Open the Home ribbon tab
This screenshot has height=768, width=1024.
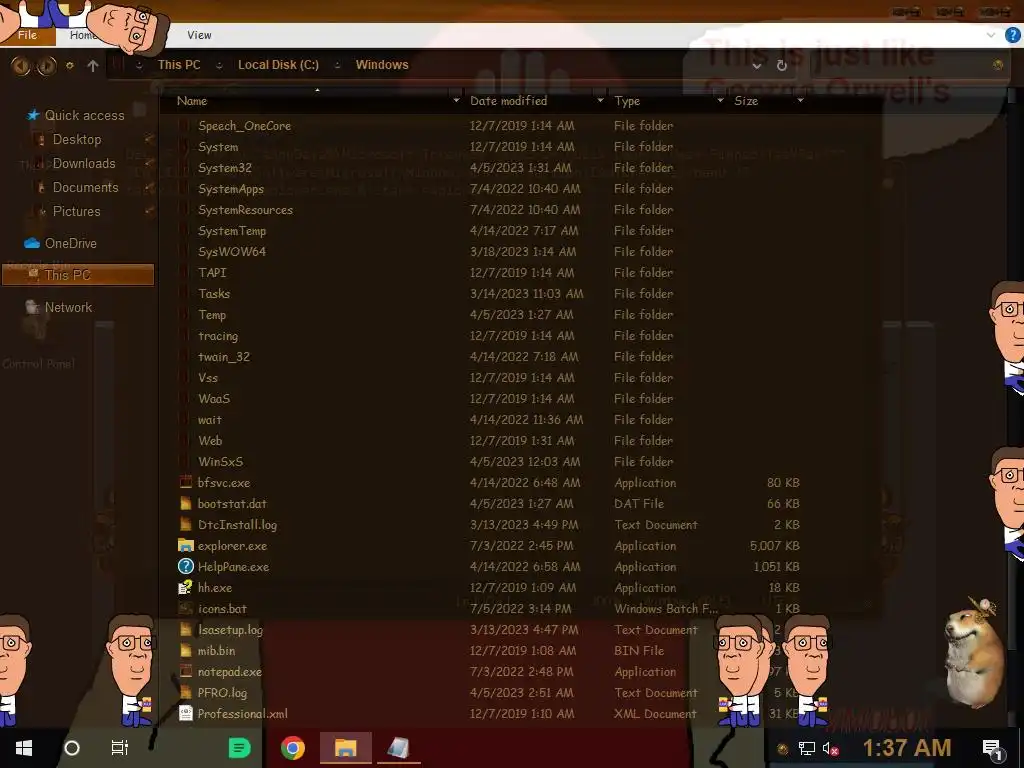pyautogui.click(x=81, y=35)
